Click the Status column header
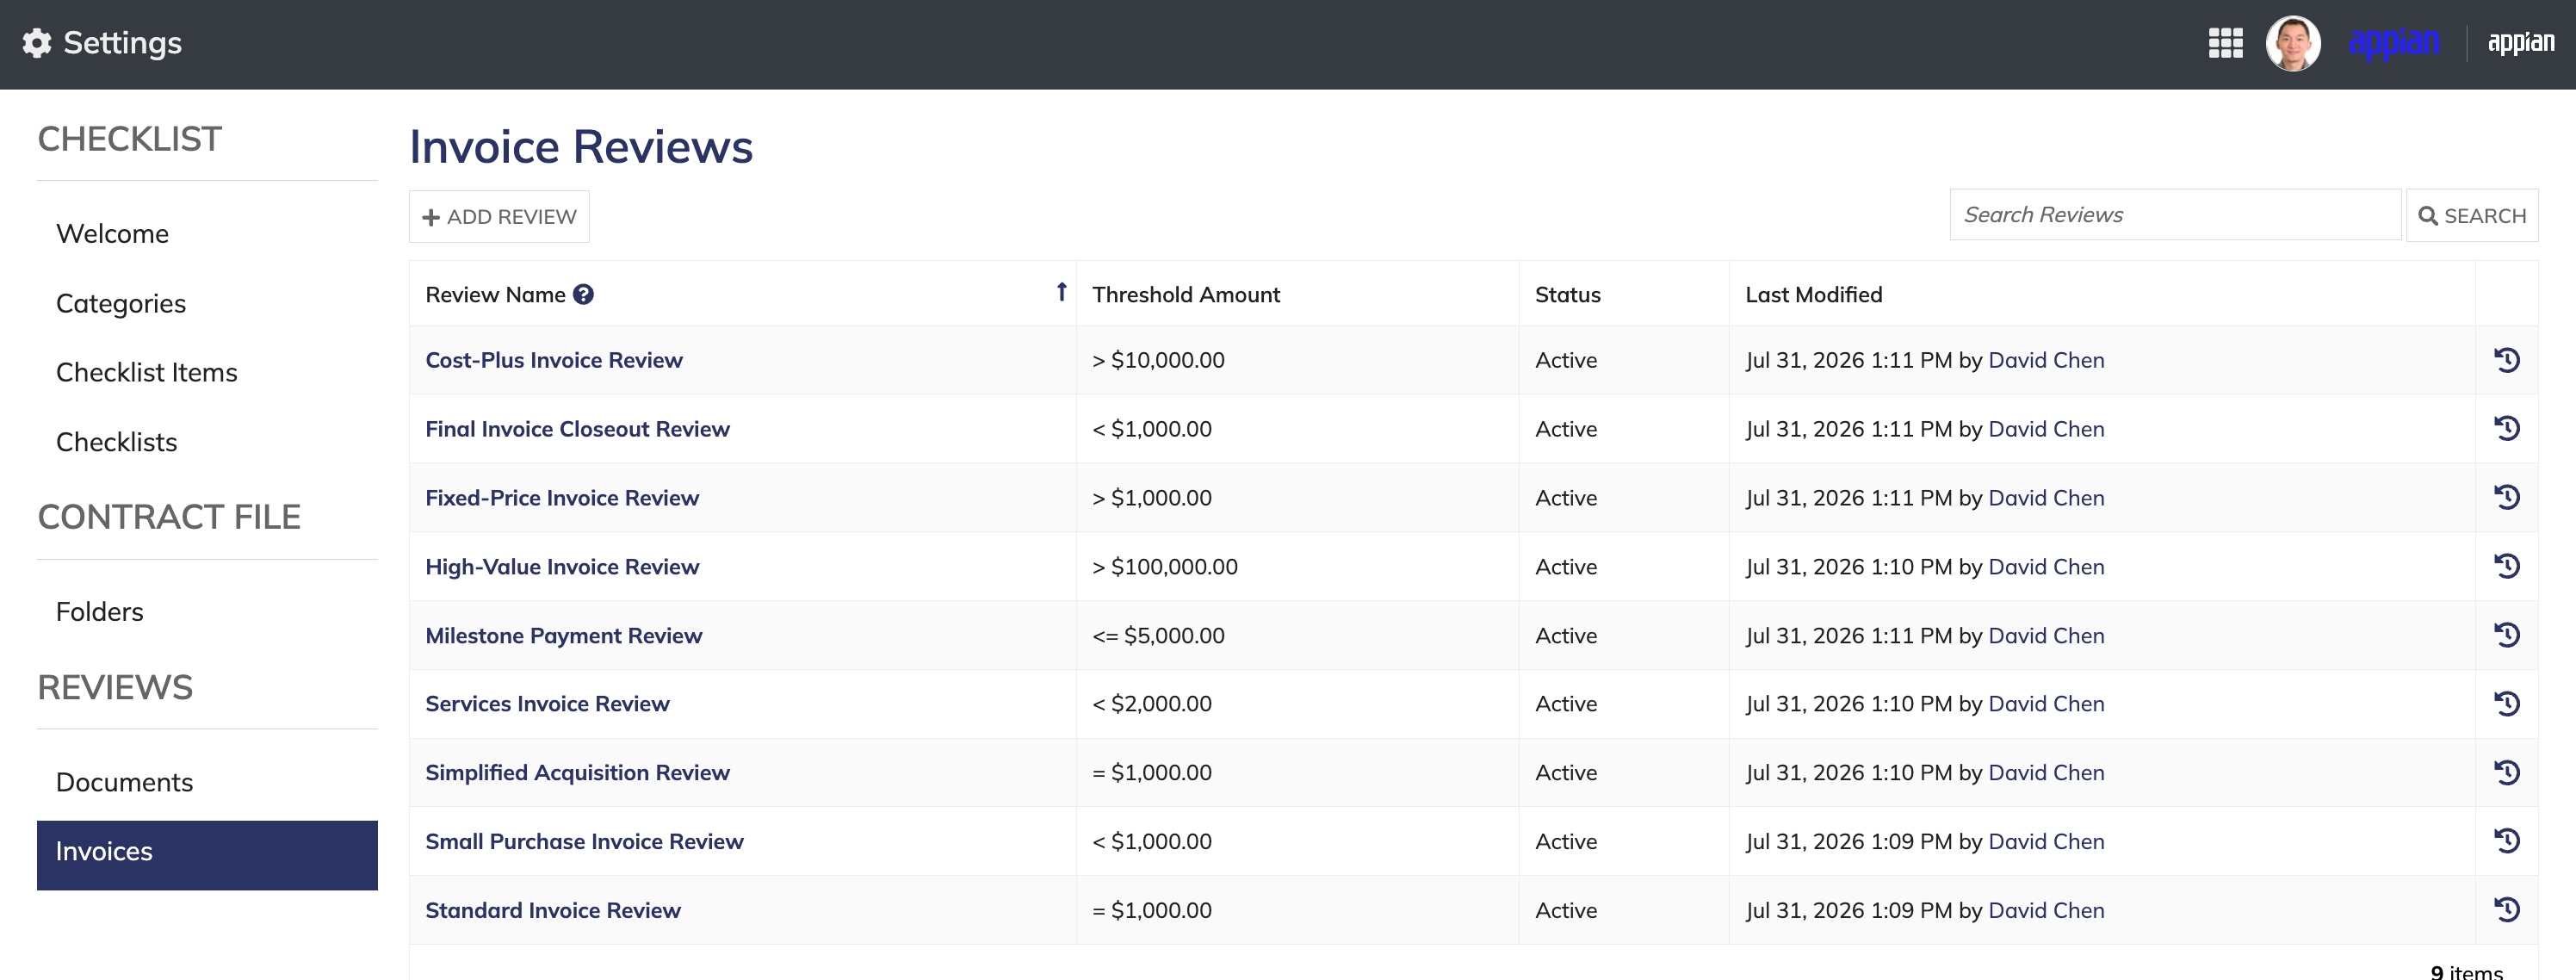 point(1567,295)
